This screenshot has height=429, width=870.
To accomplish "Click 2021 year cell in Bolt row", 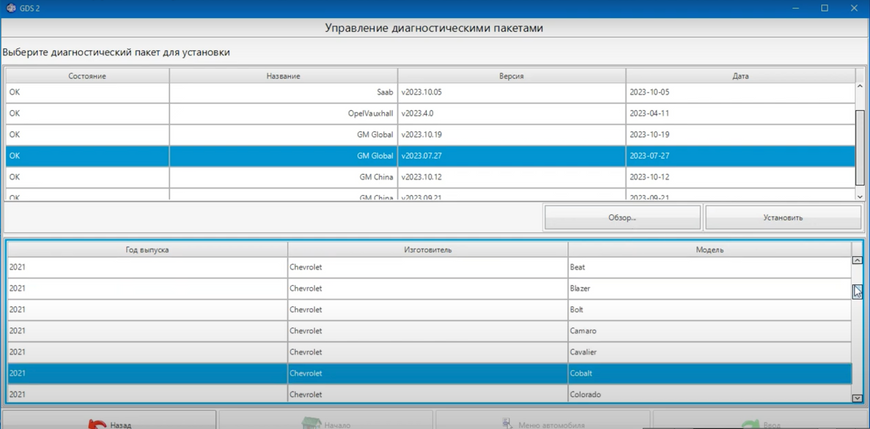I will tap(147, 310).
